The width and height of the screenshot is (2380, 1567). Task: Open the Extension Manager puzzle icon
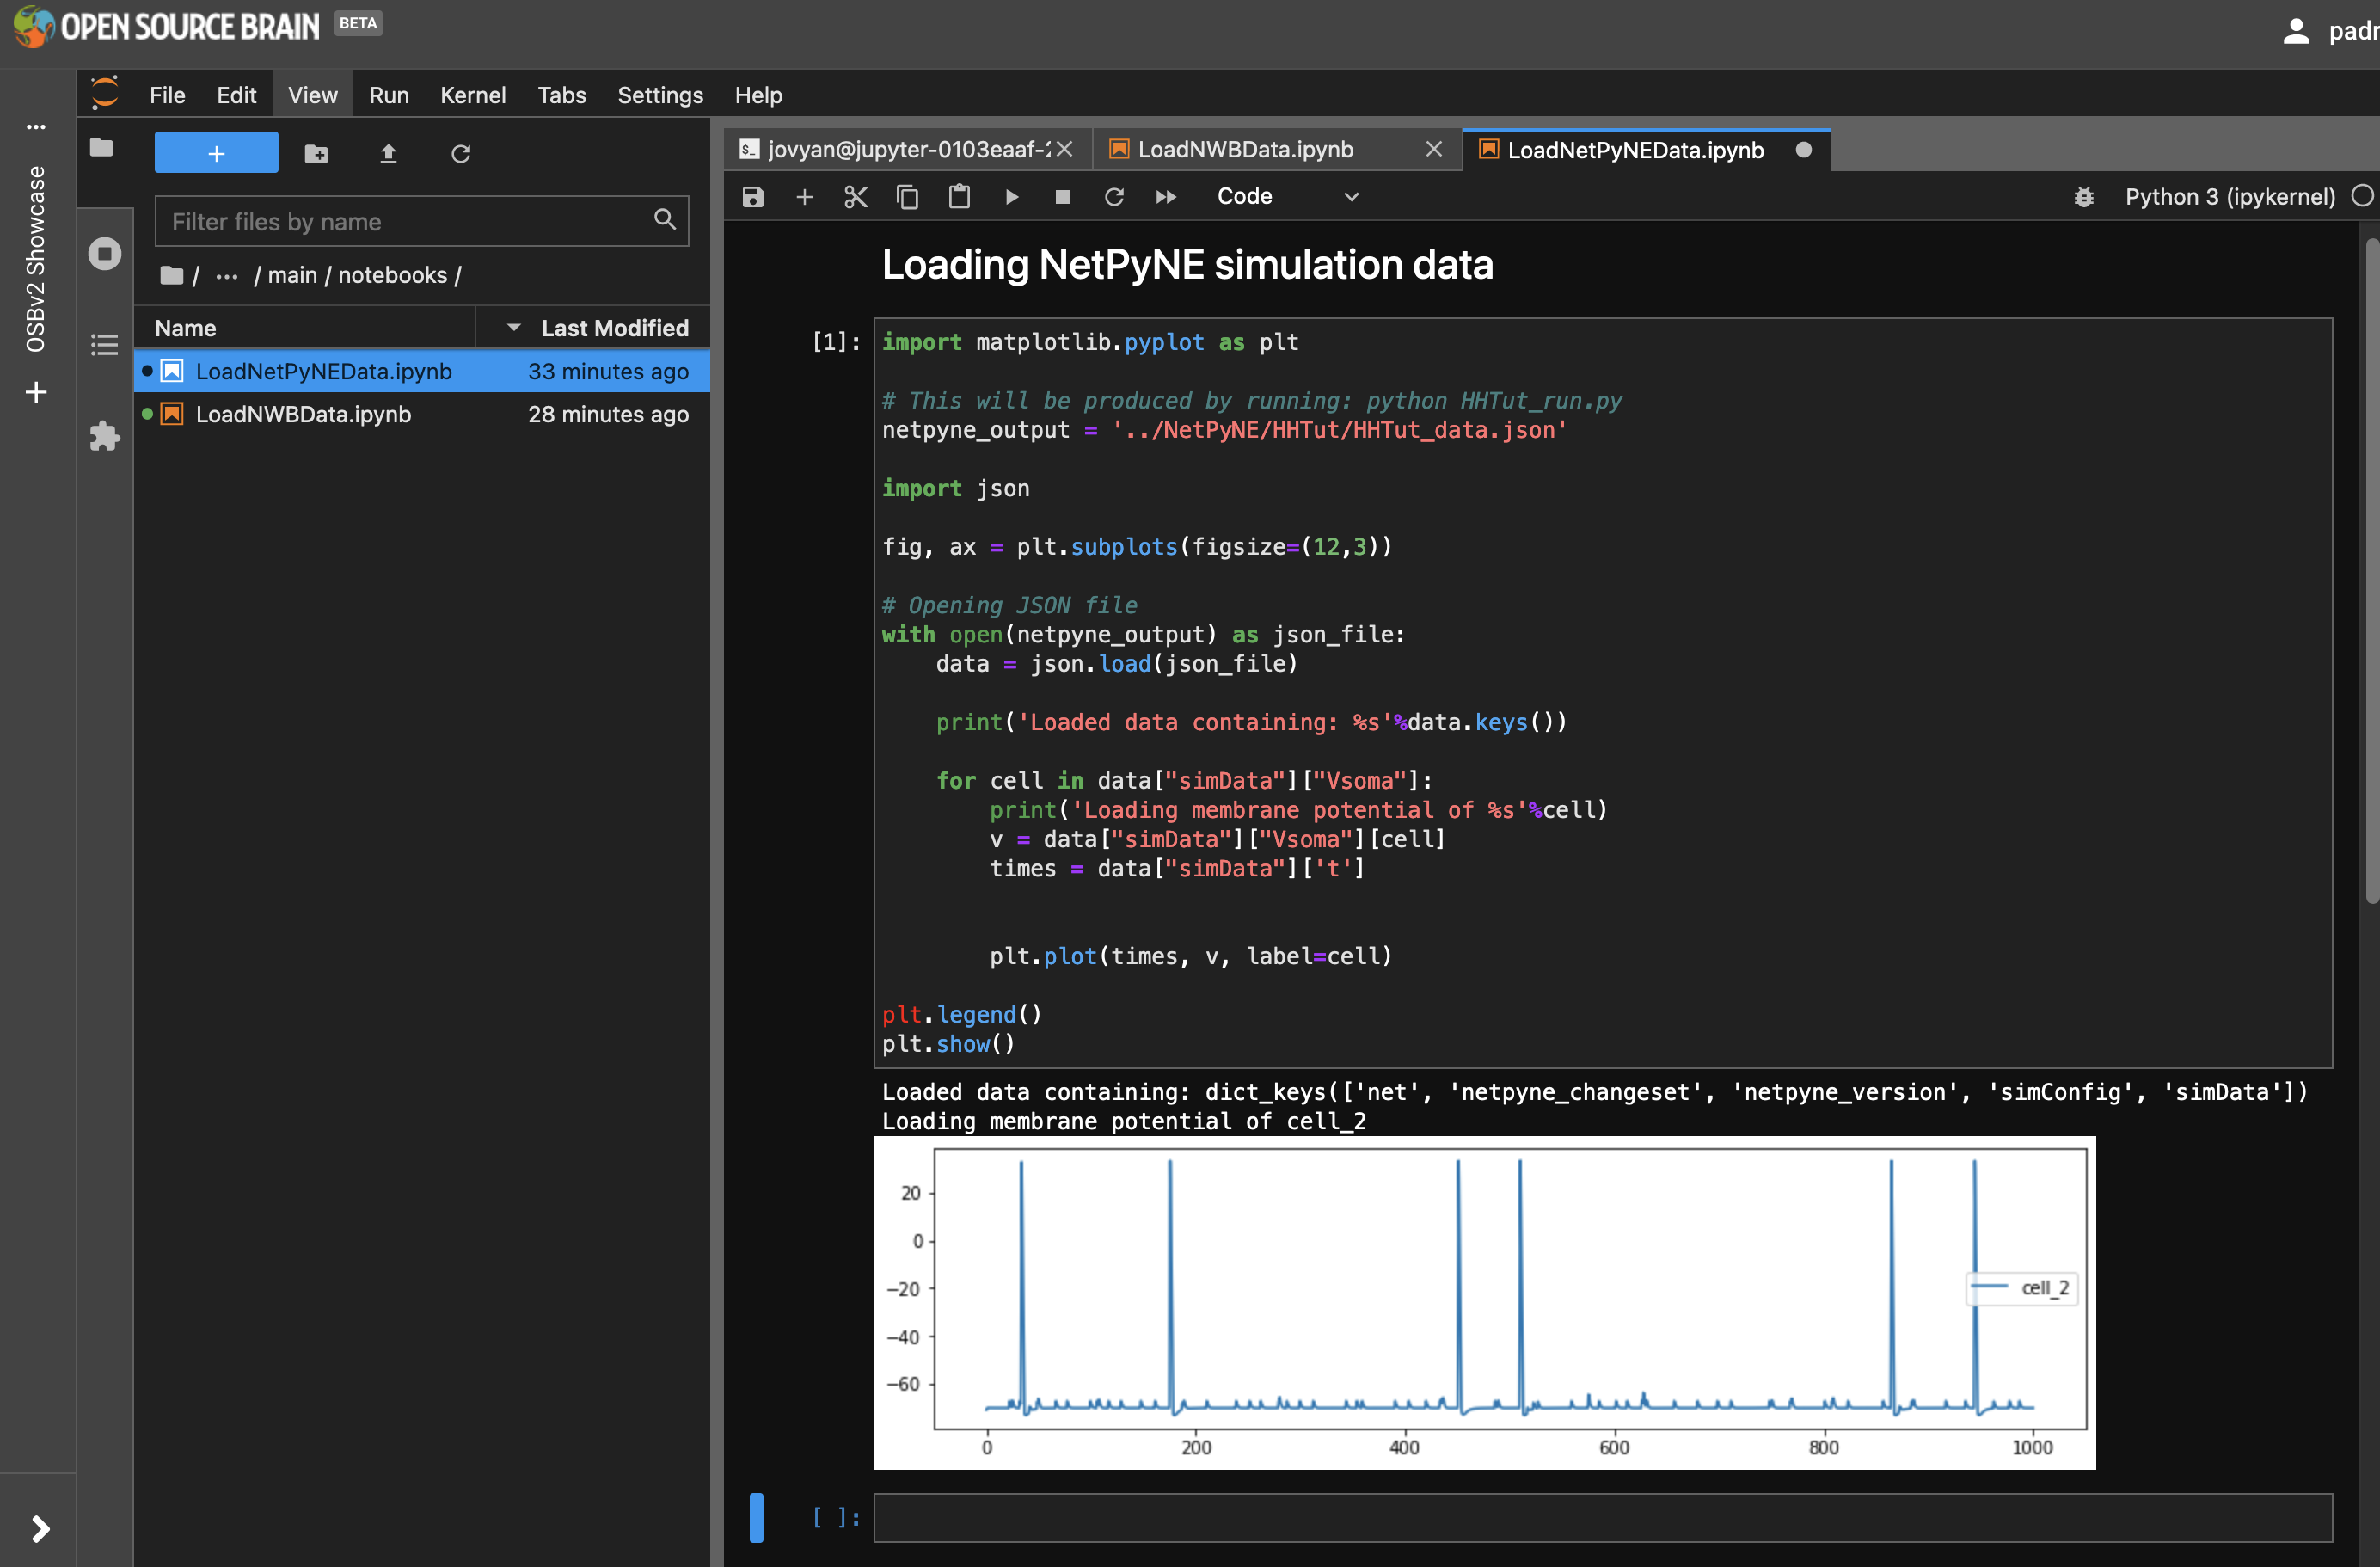(x=104, y=436)
